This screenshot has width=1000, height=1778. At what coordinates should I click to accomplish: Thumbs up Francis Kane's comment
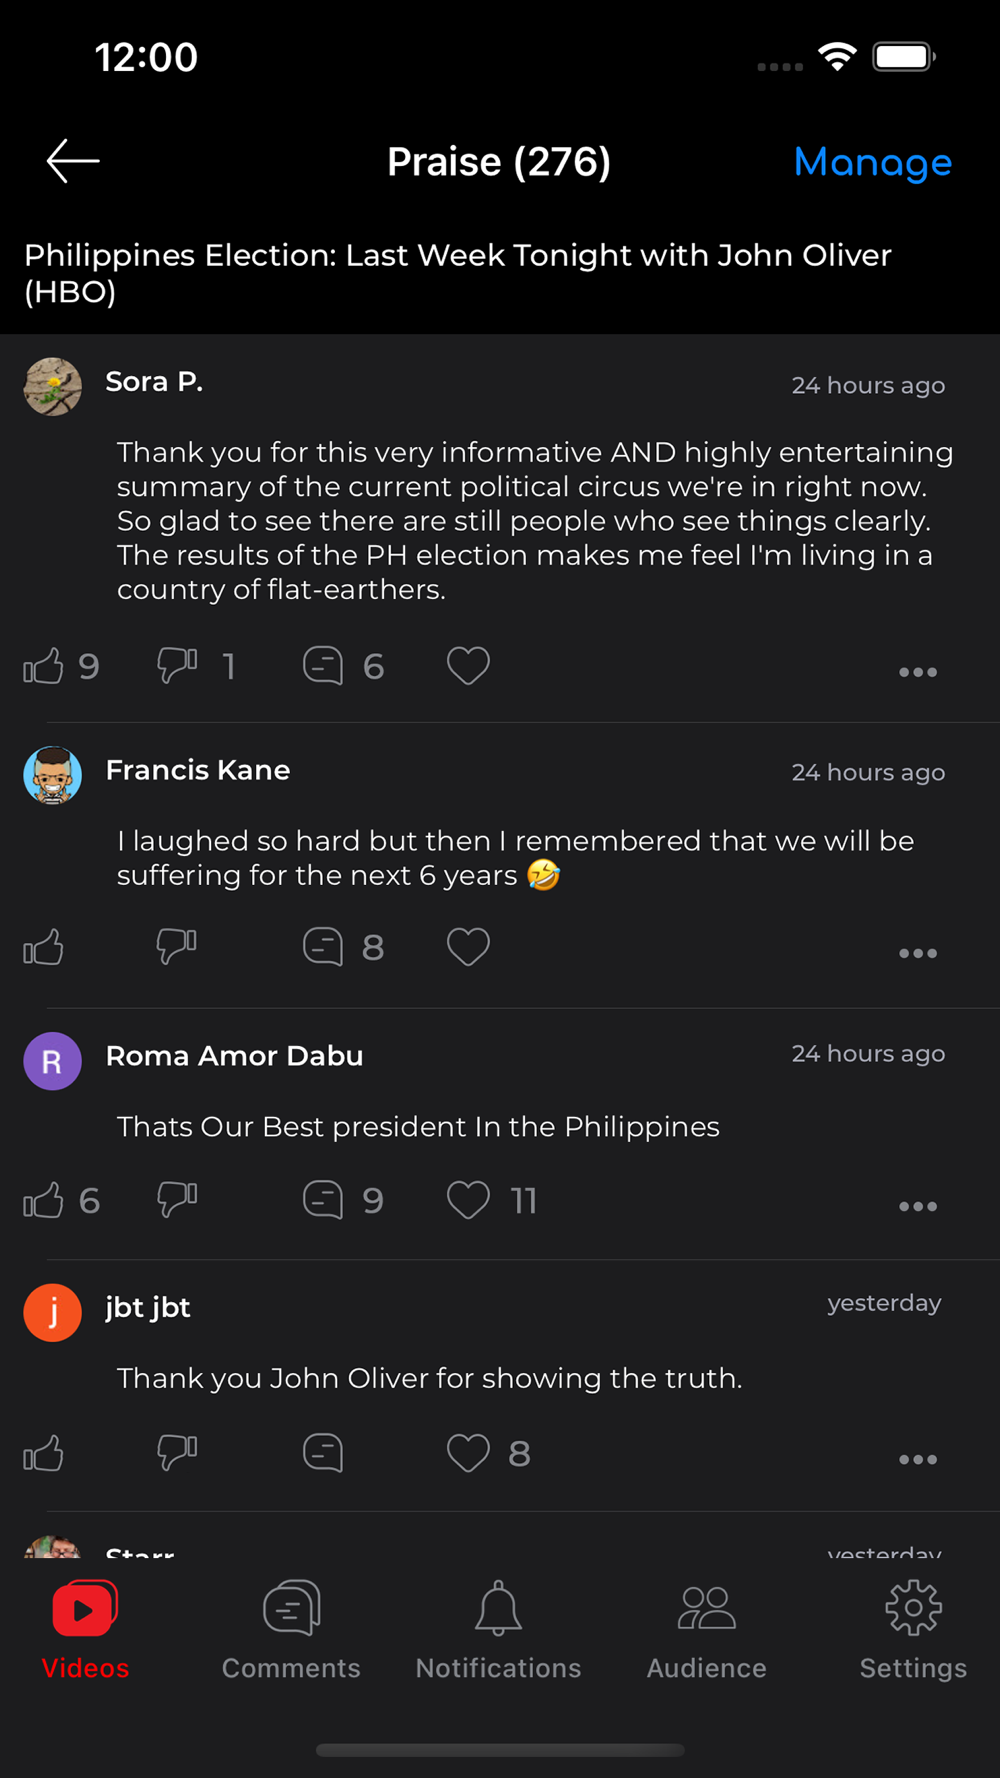tap(44, 947)
